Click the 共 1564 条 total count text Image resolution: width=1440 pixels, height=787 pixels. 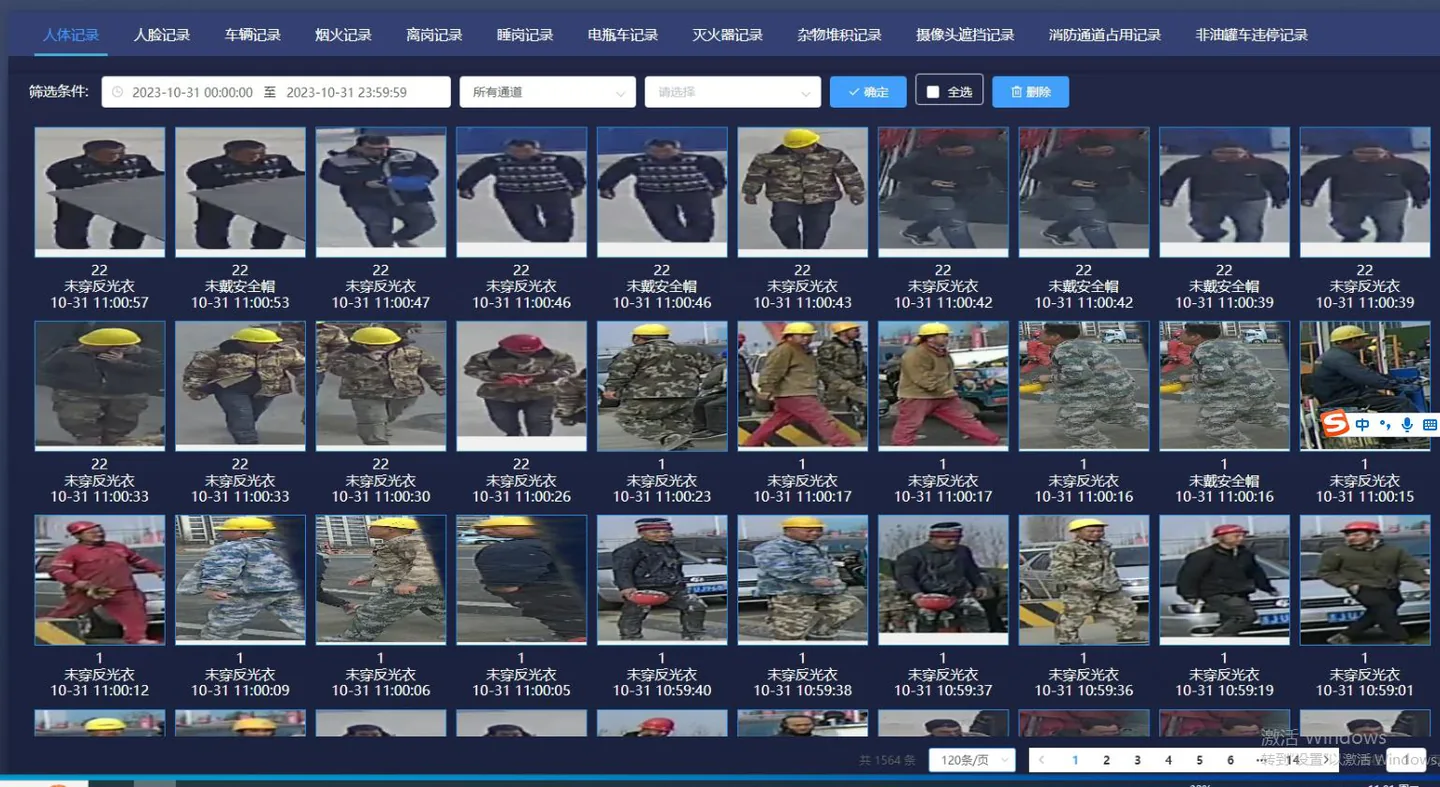pos(887,760)
